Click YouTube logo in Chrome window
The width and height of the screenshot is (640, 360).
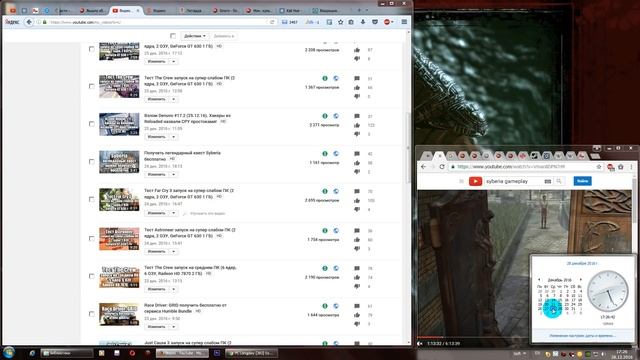[475, 181]
